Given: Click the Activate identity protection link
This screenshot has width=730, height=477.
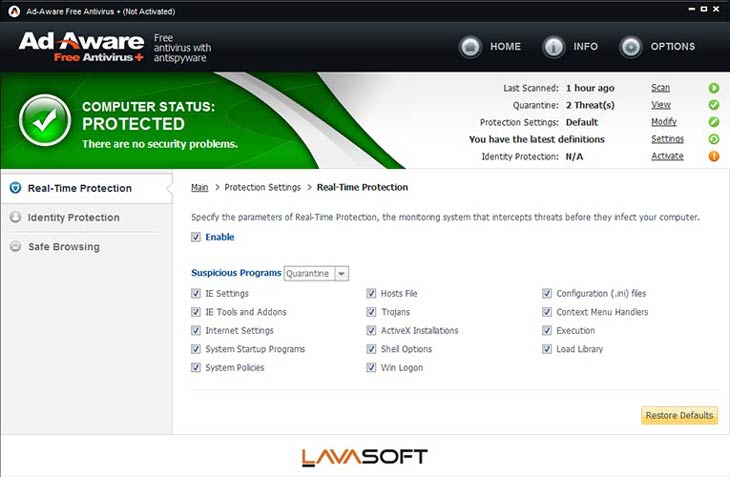Looking at the screenshot, I should 667,156.
